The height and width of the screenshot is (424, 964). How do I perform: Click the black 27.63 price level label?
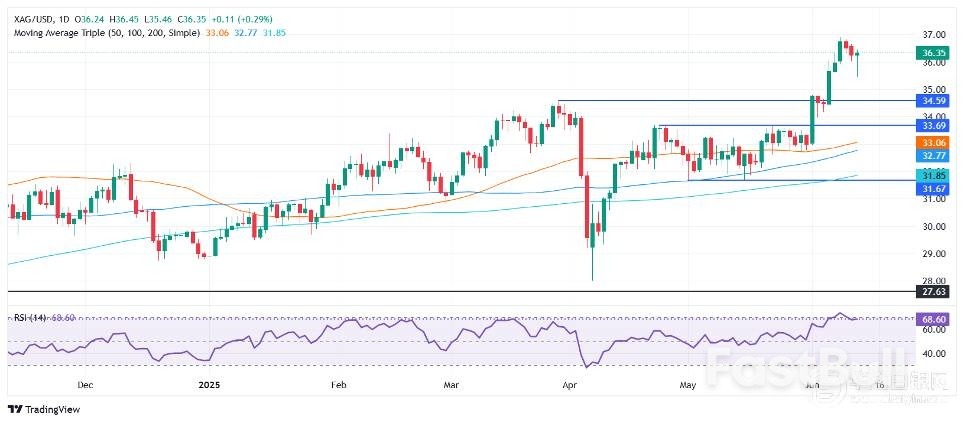(934, 291)
